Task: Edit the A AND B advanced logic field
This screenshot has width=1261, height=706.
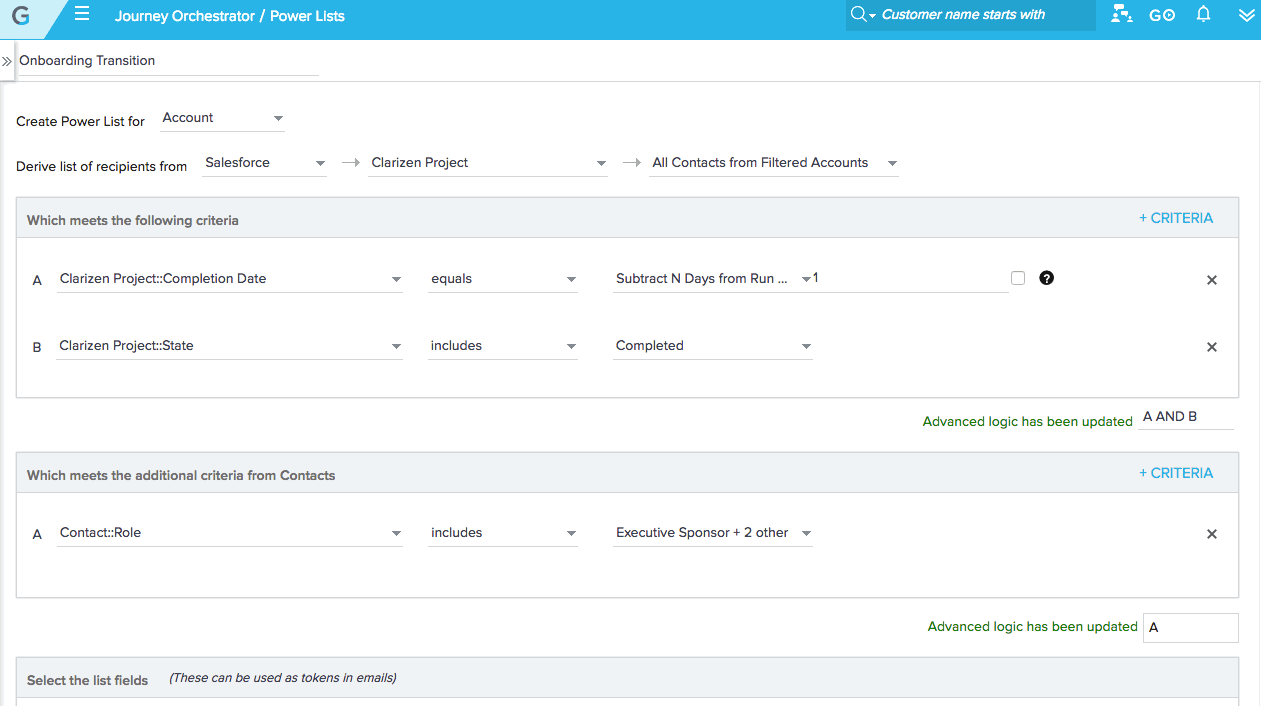Action: click(x=1186, y=418)
